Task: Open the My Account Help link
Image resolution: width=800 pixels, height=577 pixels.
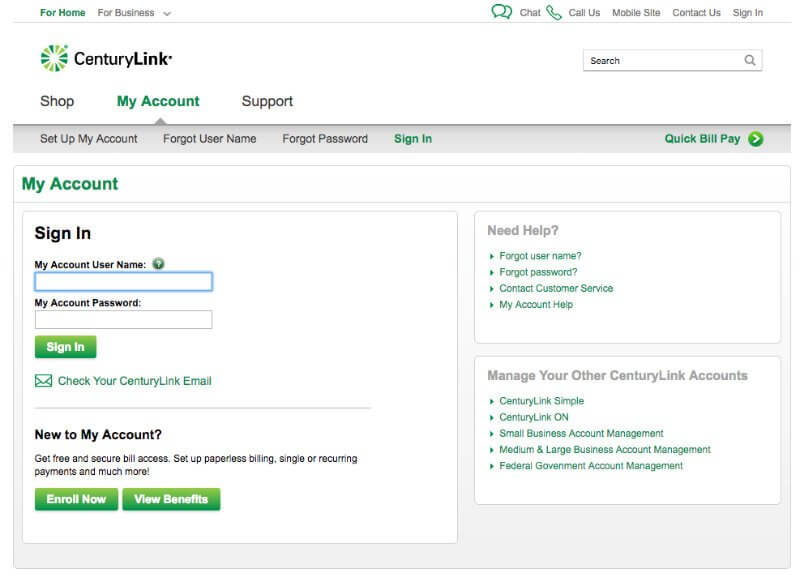Action: (x=536, y=305)
